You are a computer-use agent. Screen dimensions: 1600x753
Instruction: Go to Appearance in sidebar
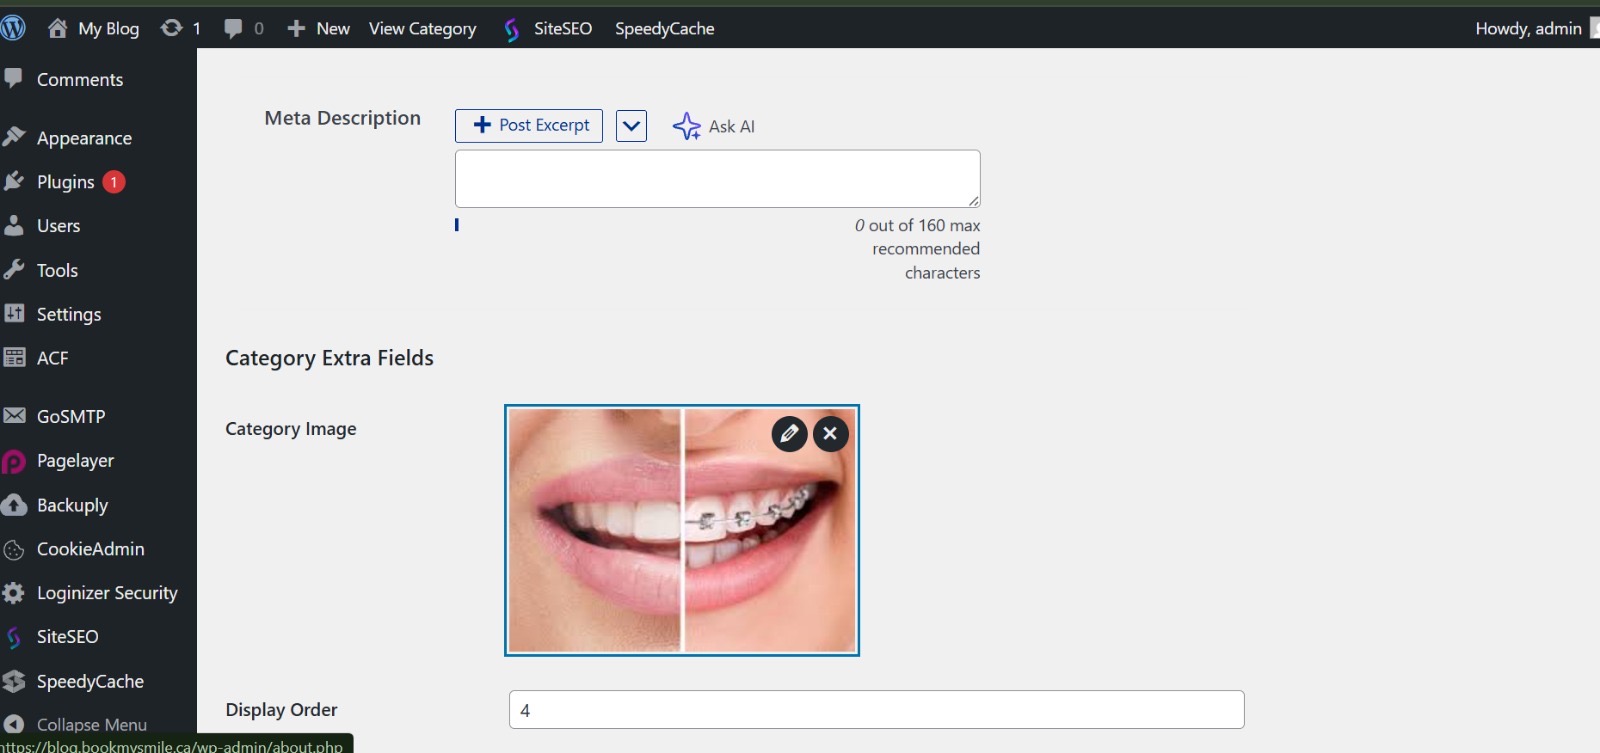pos(84,138)
